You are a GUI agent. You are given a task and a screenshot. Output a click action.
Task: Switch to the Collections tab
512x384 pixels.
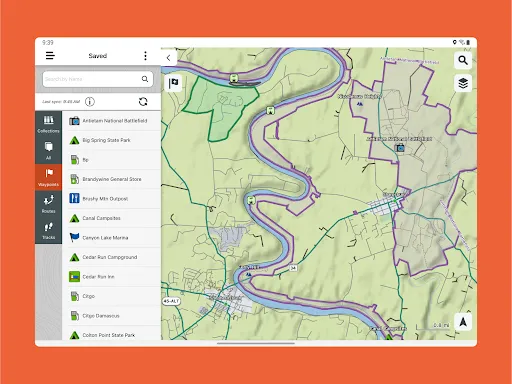click(x=48, y=124)
